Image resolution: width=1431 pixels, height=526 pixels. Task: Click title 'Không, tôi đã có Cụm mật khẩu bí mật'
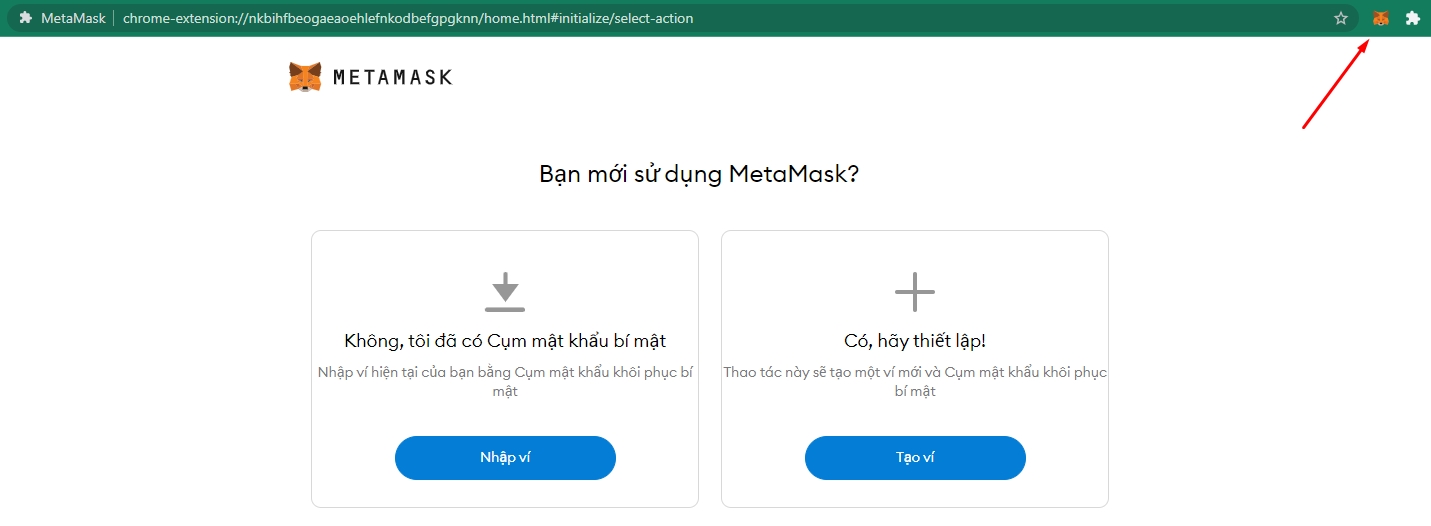(x=505, y=341)
